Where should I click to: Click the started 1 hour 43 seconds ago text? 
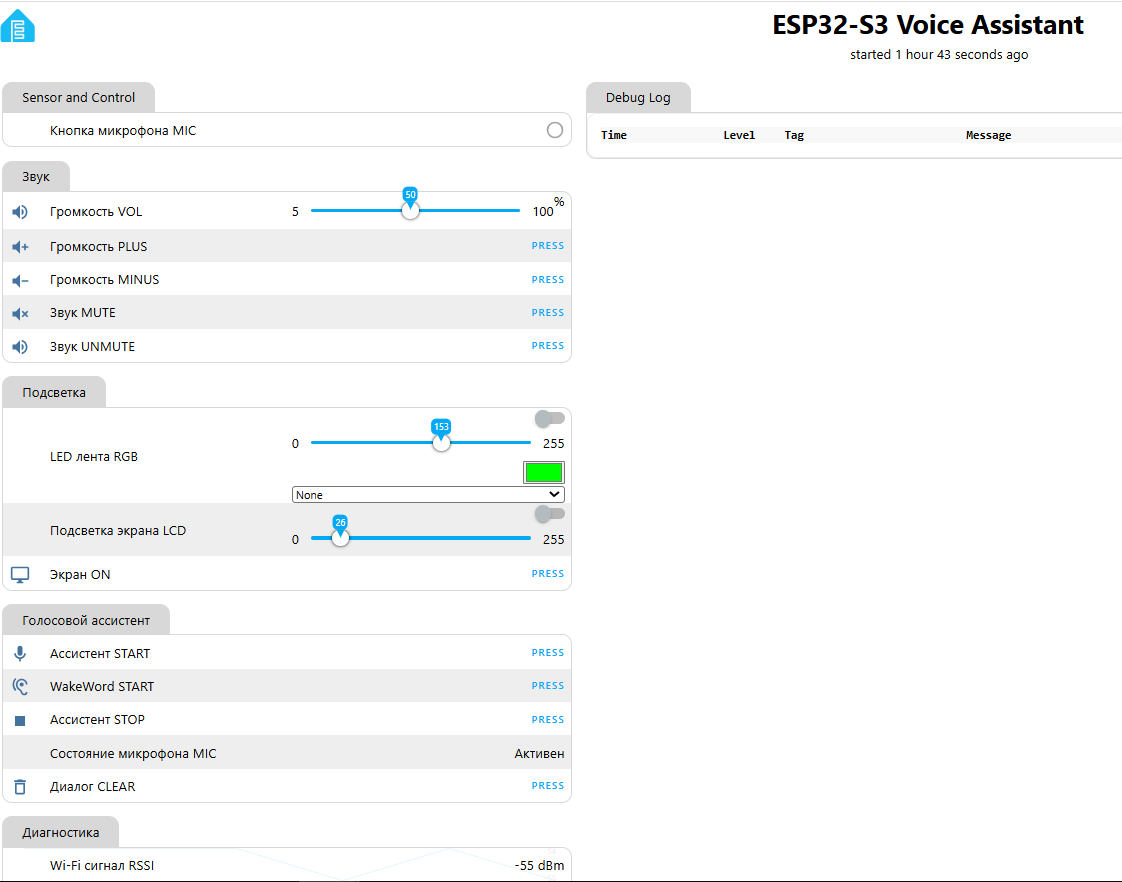pos(939,54)
